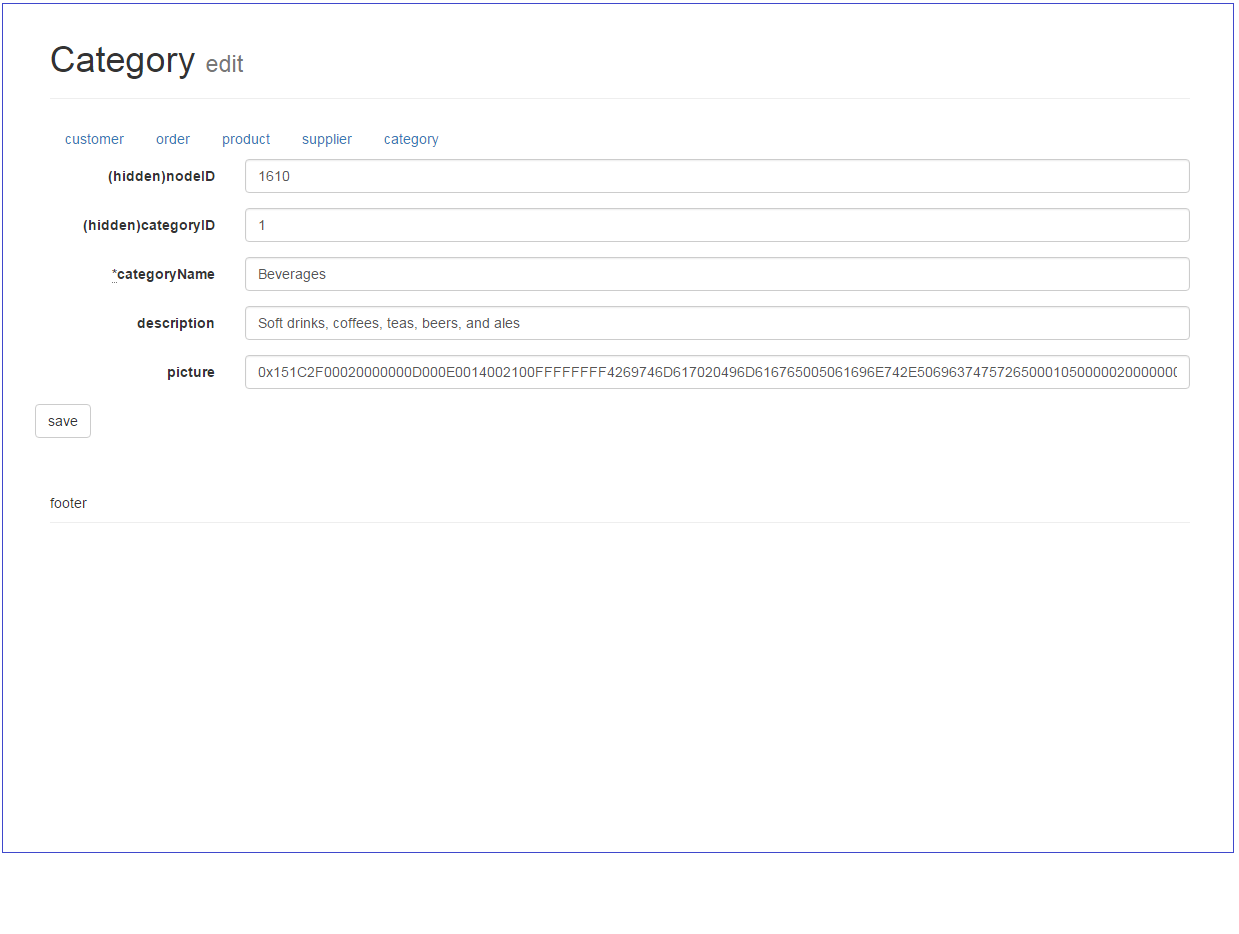The image size is (1239, 934).
Task: Click the save button
Action: 63,421
